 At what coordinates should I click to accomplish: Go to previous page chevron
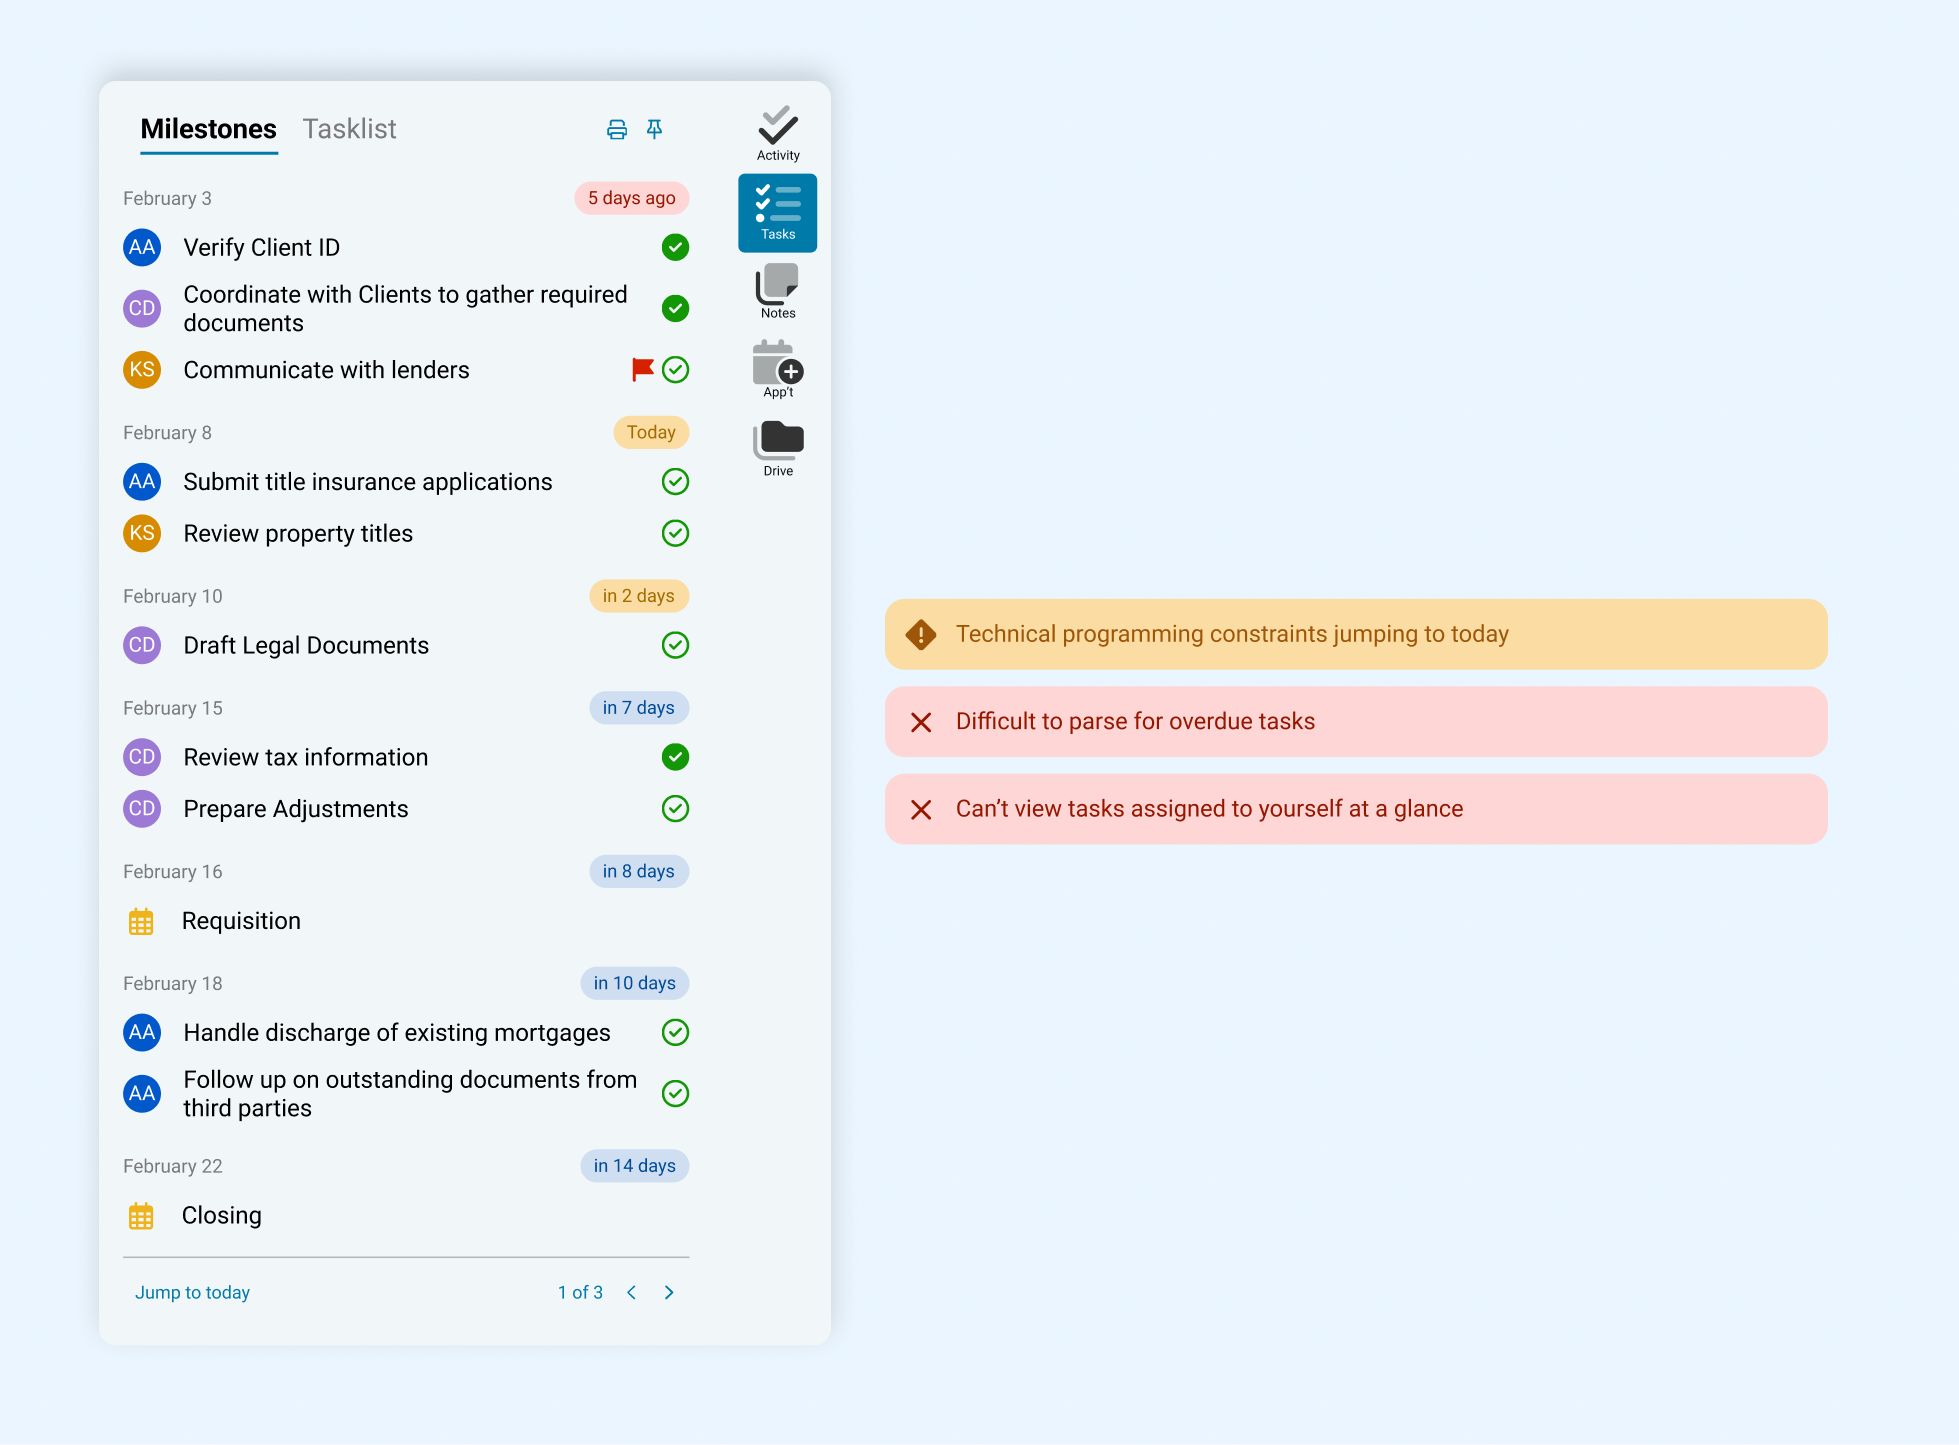point(632,1293)
